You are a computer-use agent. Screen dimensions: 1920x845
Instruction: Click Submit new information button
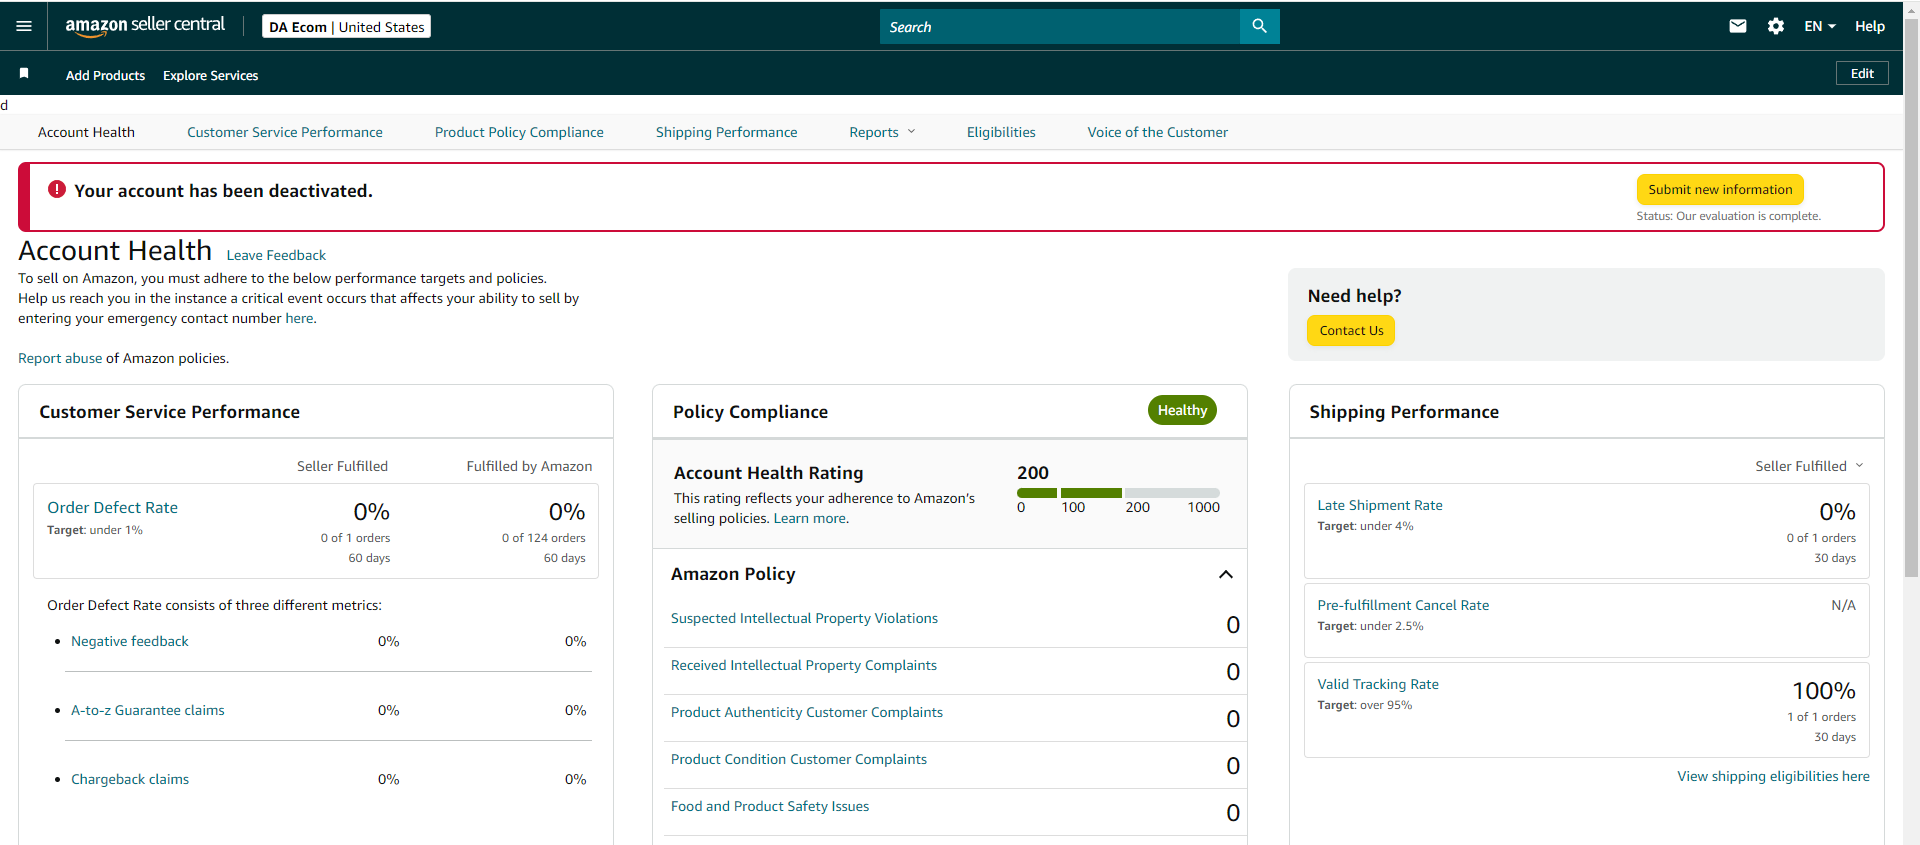(x=1720, y=189)
